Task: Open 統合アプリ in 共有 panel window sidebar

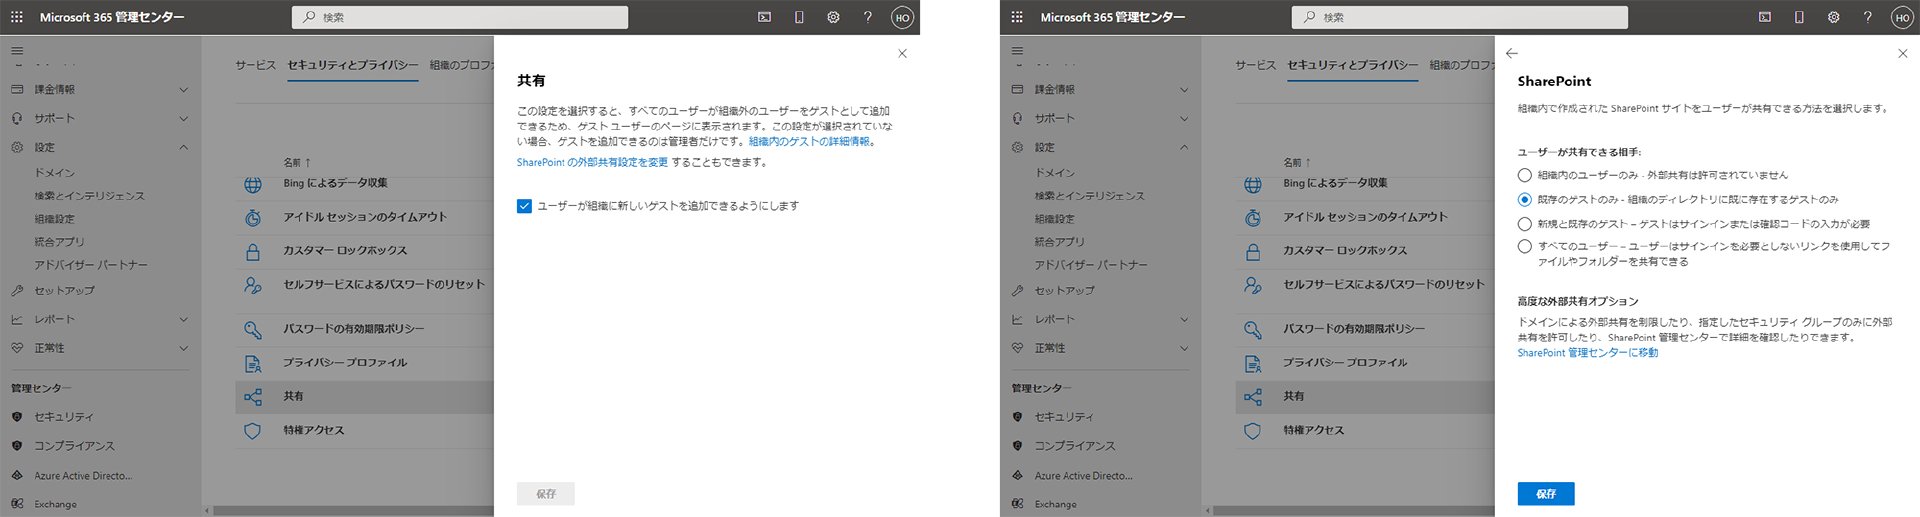Action: (60, 242)
